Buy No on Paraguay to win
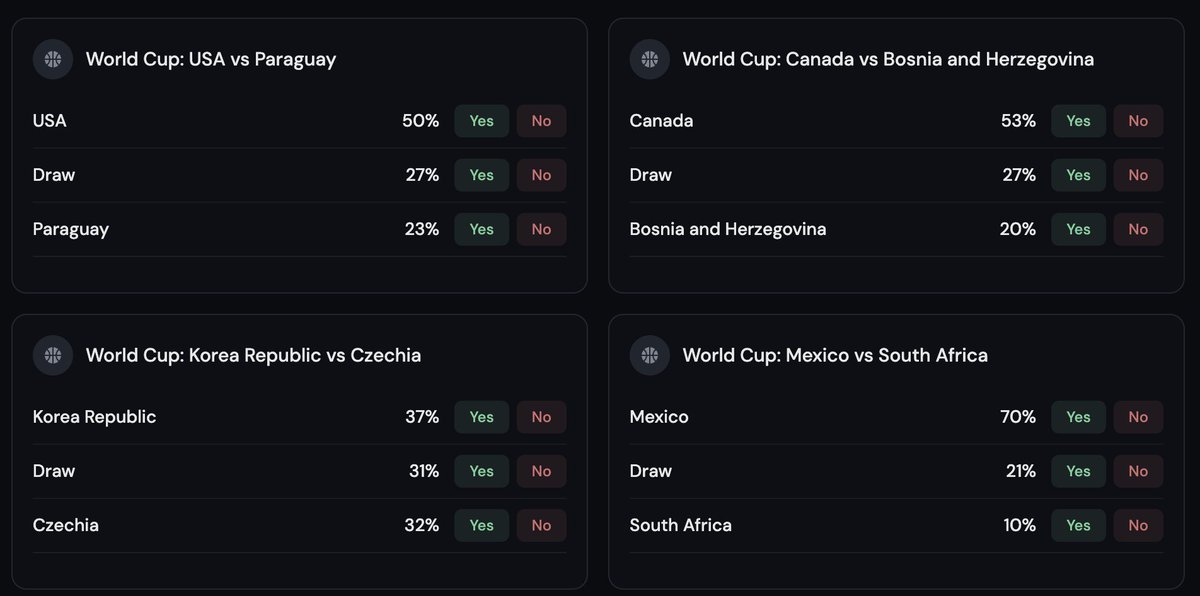Image resolution: width=1200 pixels, height=596 pixels. pos(541,229)
